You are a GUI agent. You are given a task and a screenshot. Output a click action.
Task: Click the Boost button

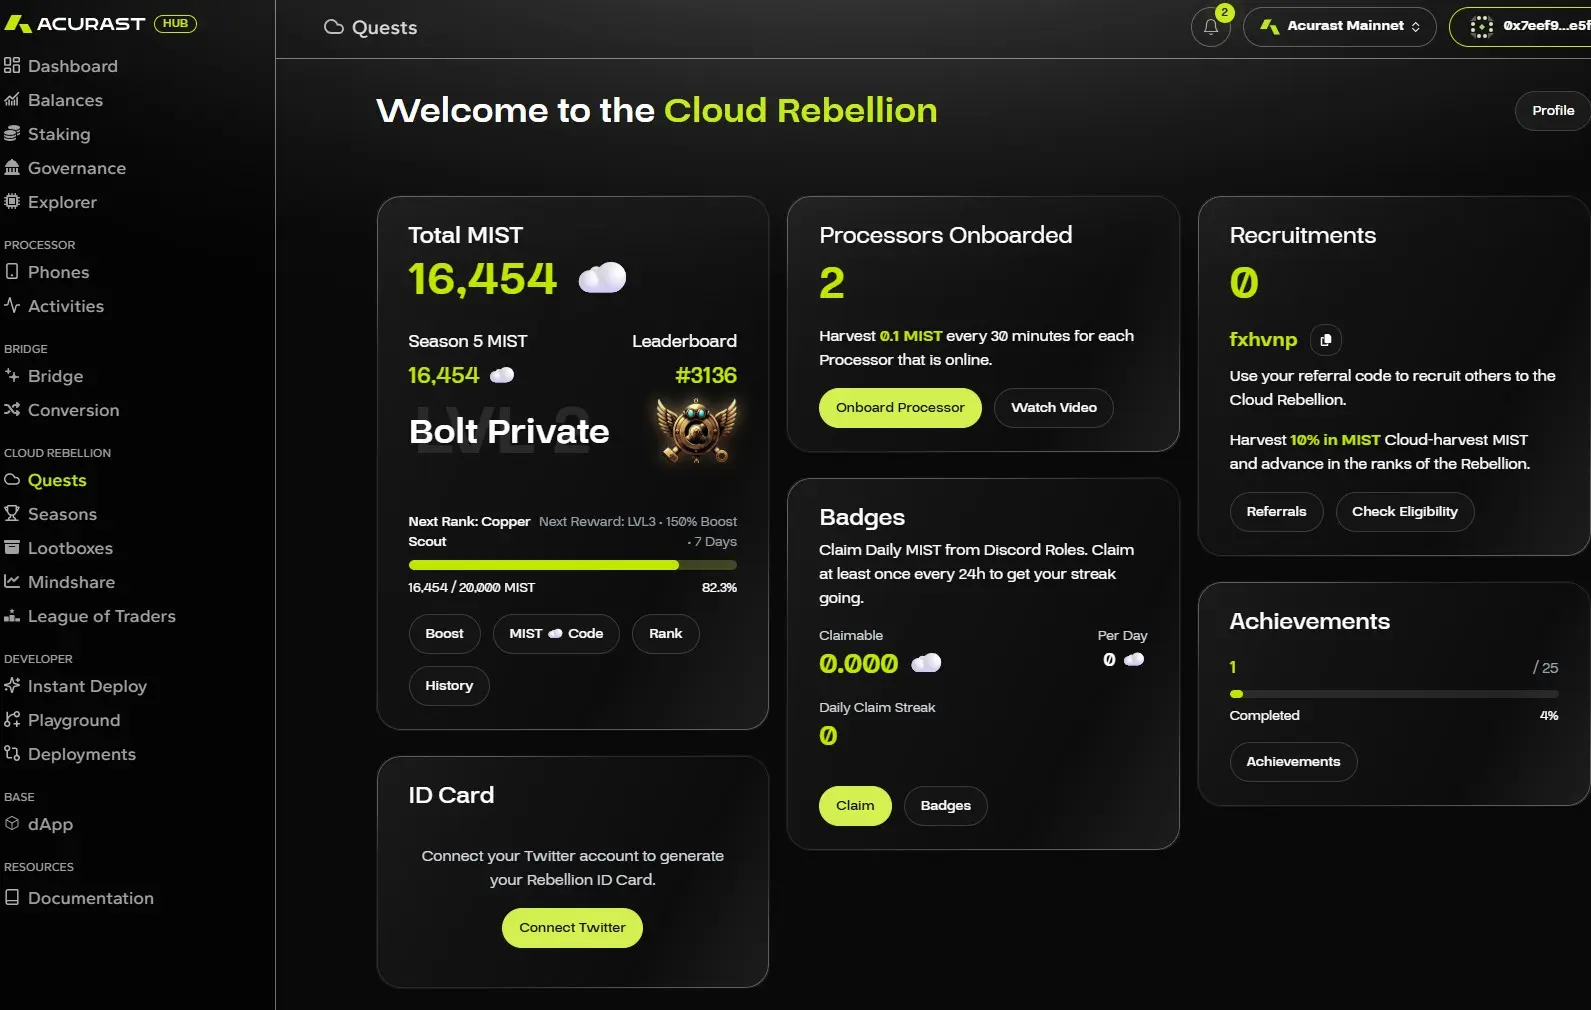(444, 634)
